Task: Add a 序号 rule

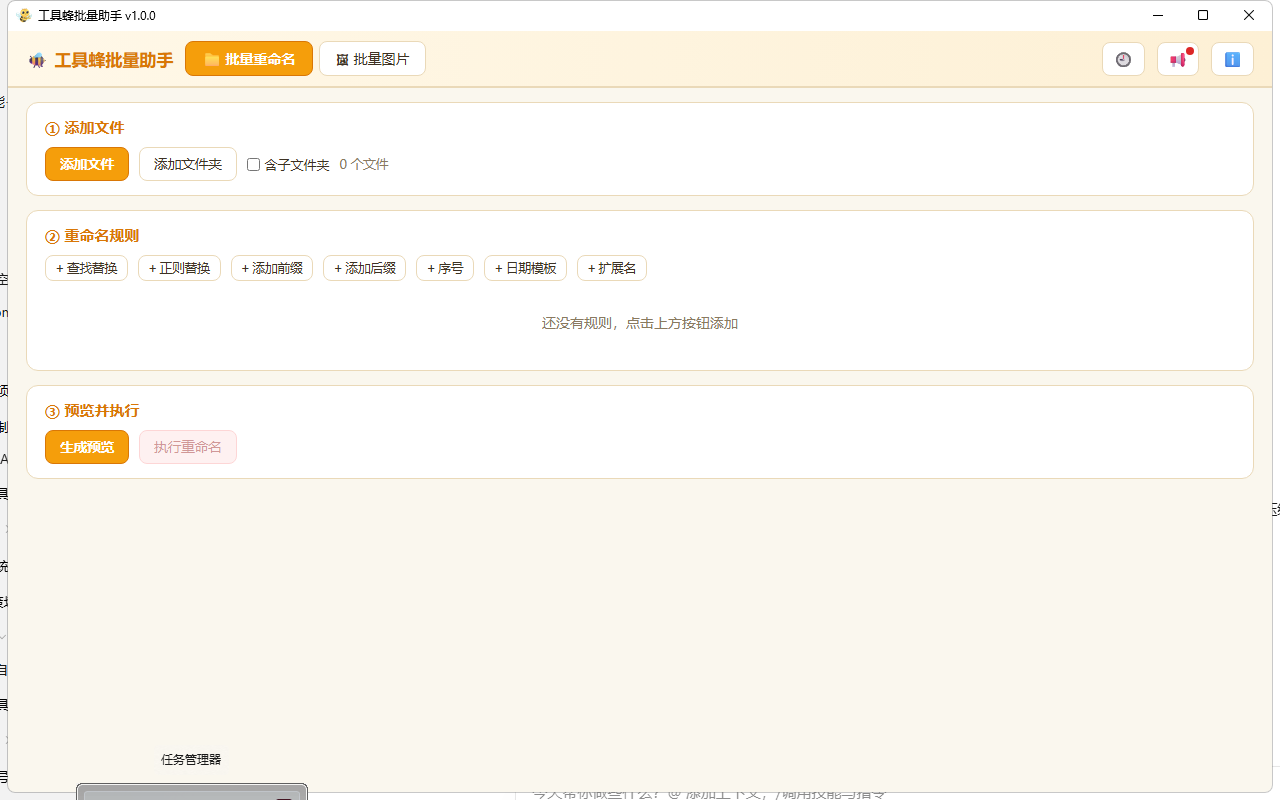Action: tap(445, 268)
